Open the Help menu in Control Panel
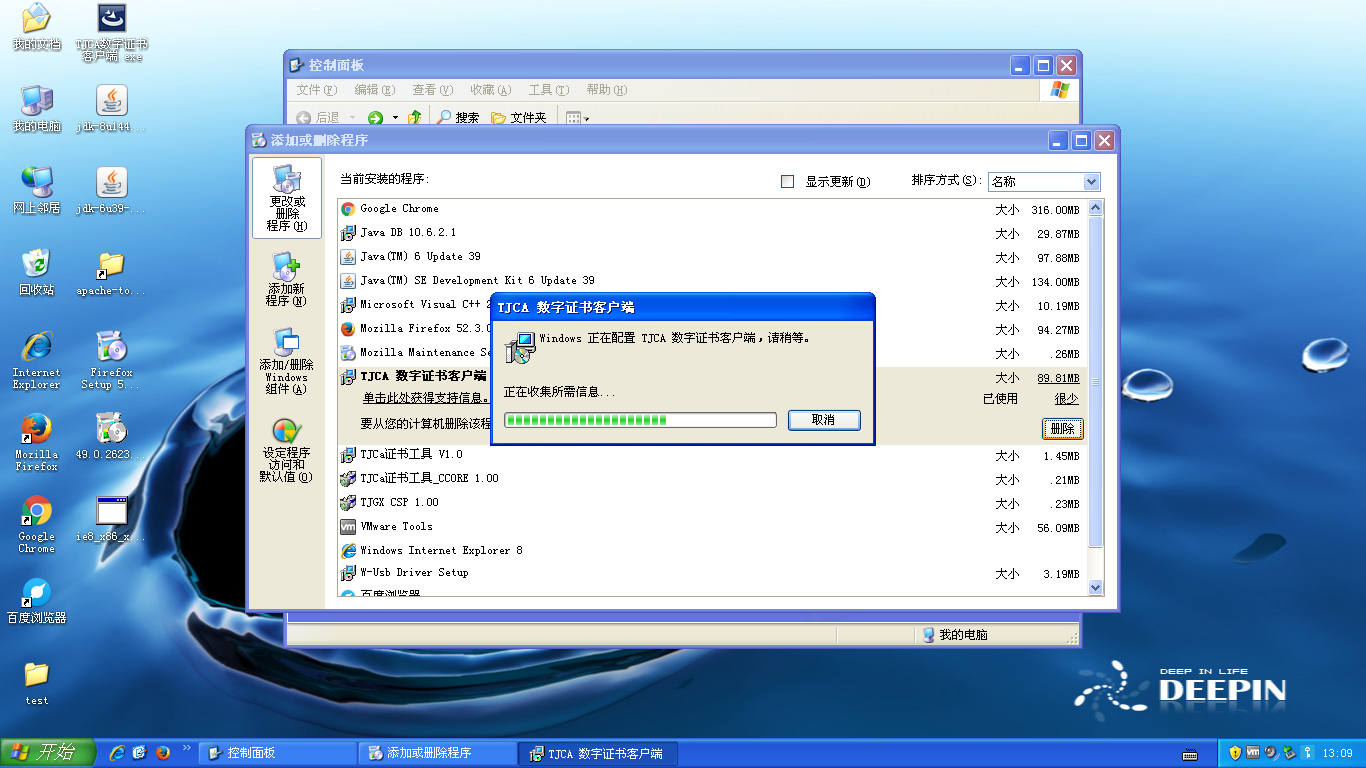Screen dimensions: 1366x768 pos(606,90)
